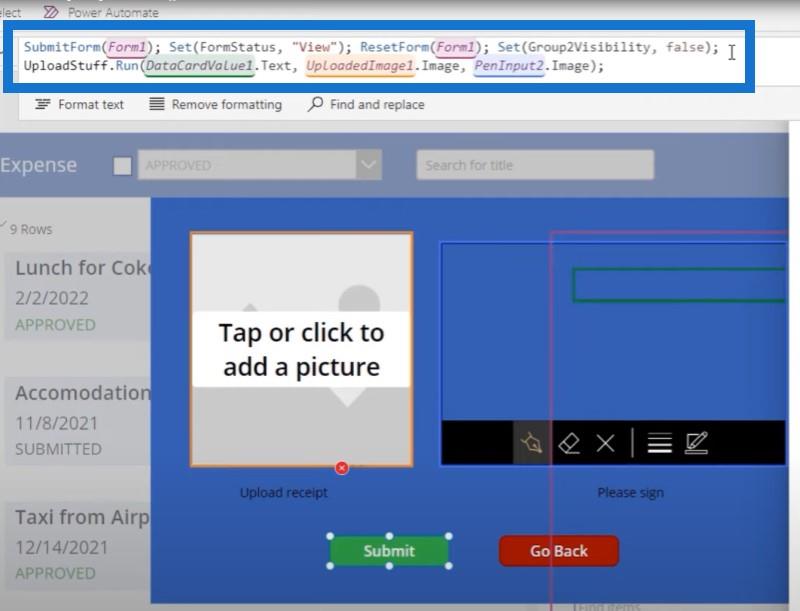Screen dimensions: 800x611
Task: Open the Lunch for Coke expense item
Action: 78,297
